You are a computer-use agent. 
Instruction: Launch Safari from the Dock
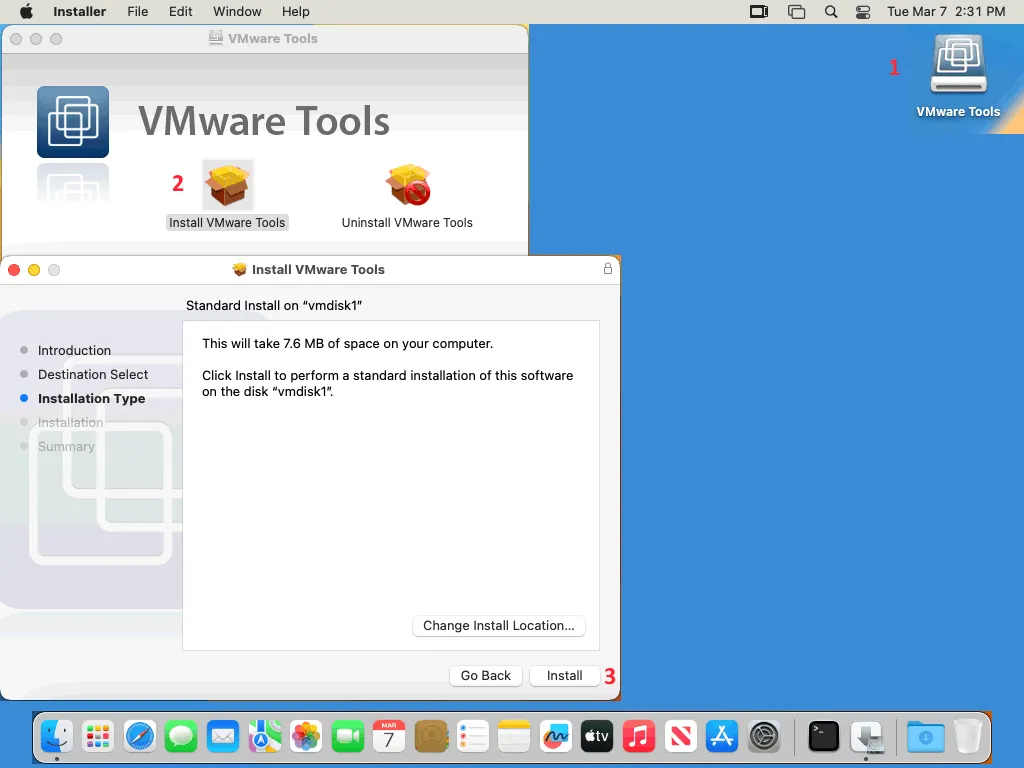[140, 737]
